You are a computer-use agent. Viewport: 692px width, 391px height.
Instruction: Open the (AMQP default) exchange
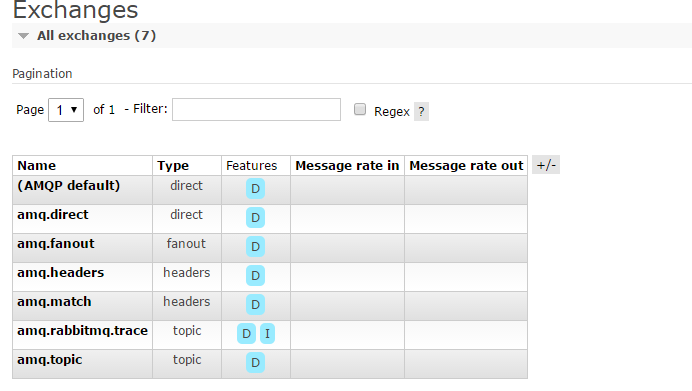pos(68,185)
